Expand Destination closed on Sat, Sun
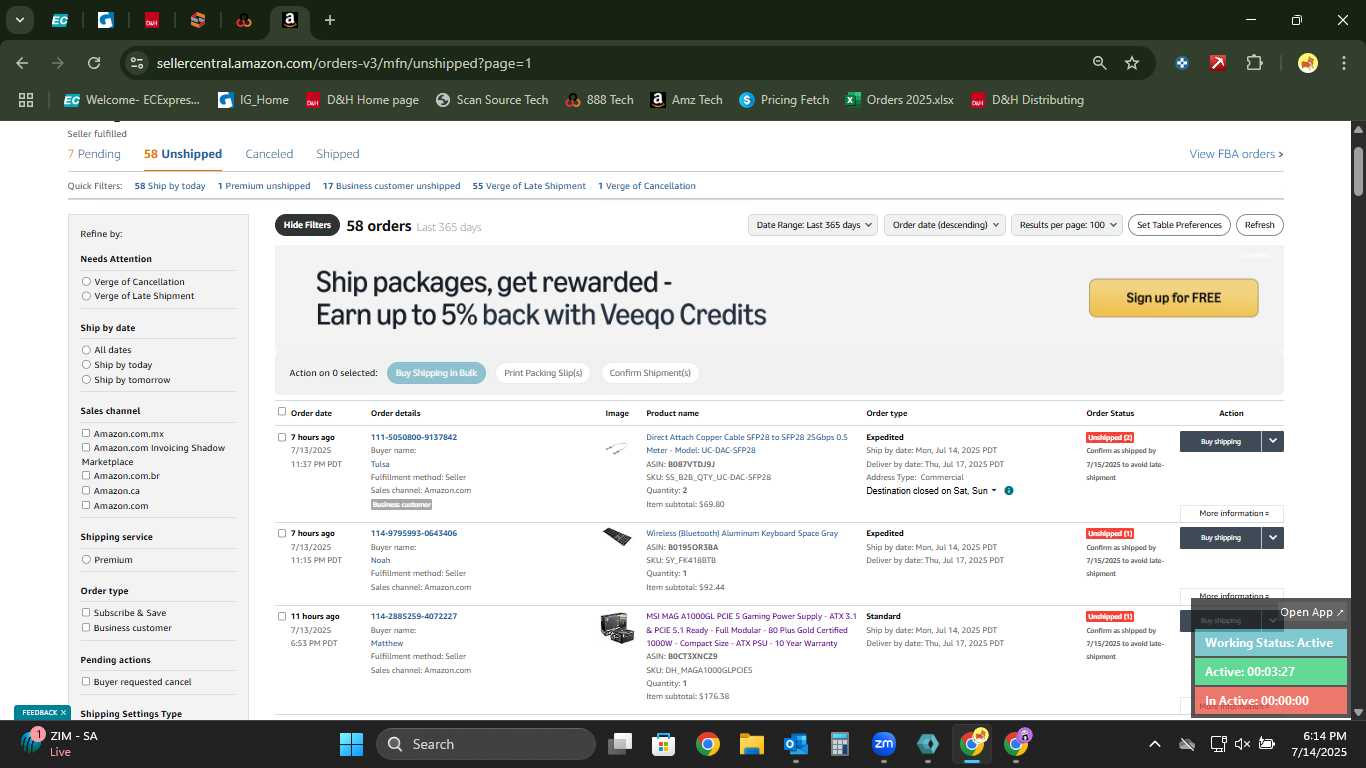The width and height of the screenshot is (1366, 768). (931, 491)
